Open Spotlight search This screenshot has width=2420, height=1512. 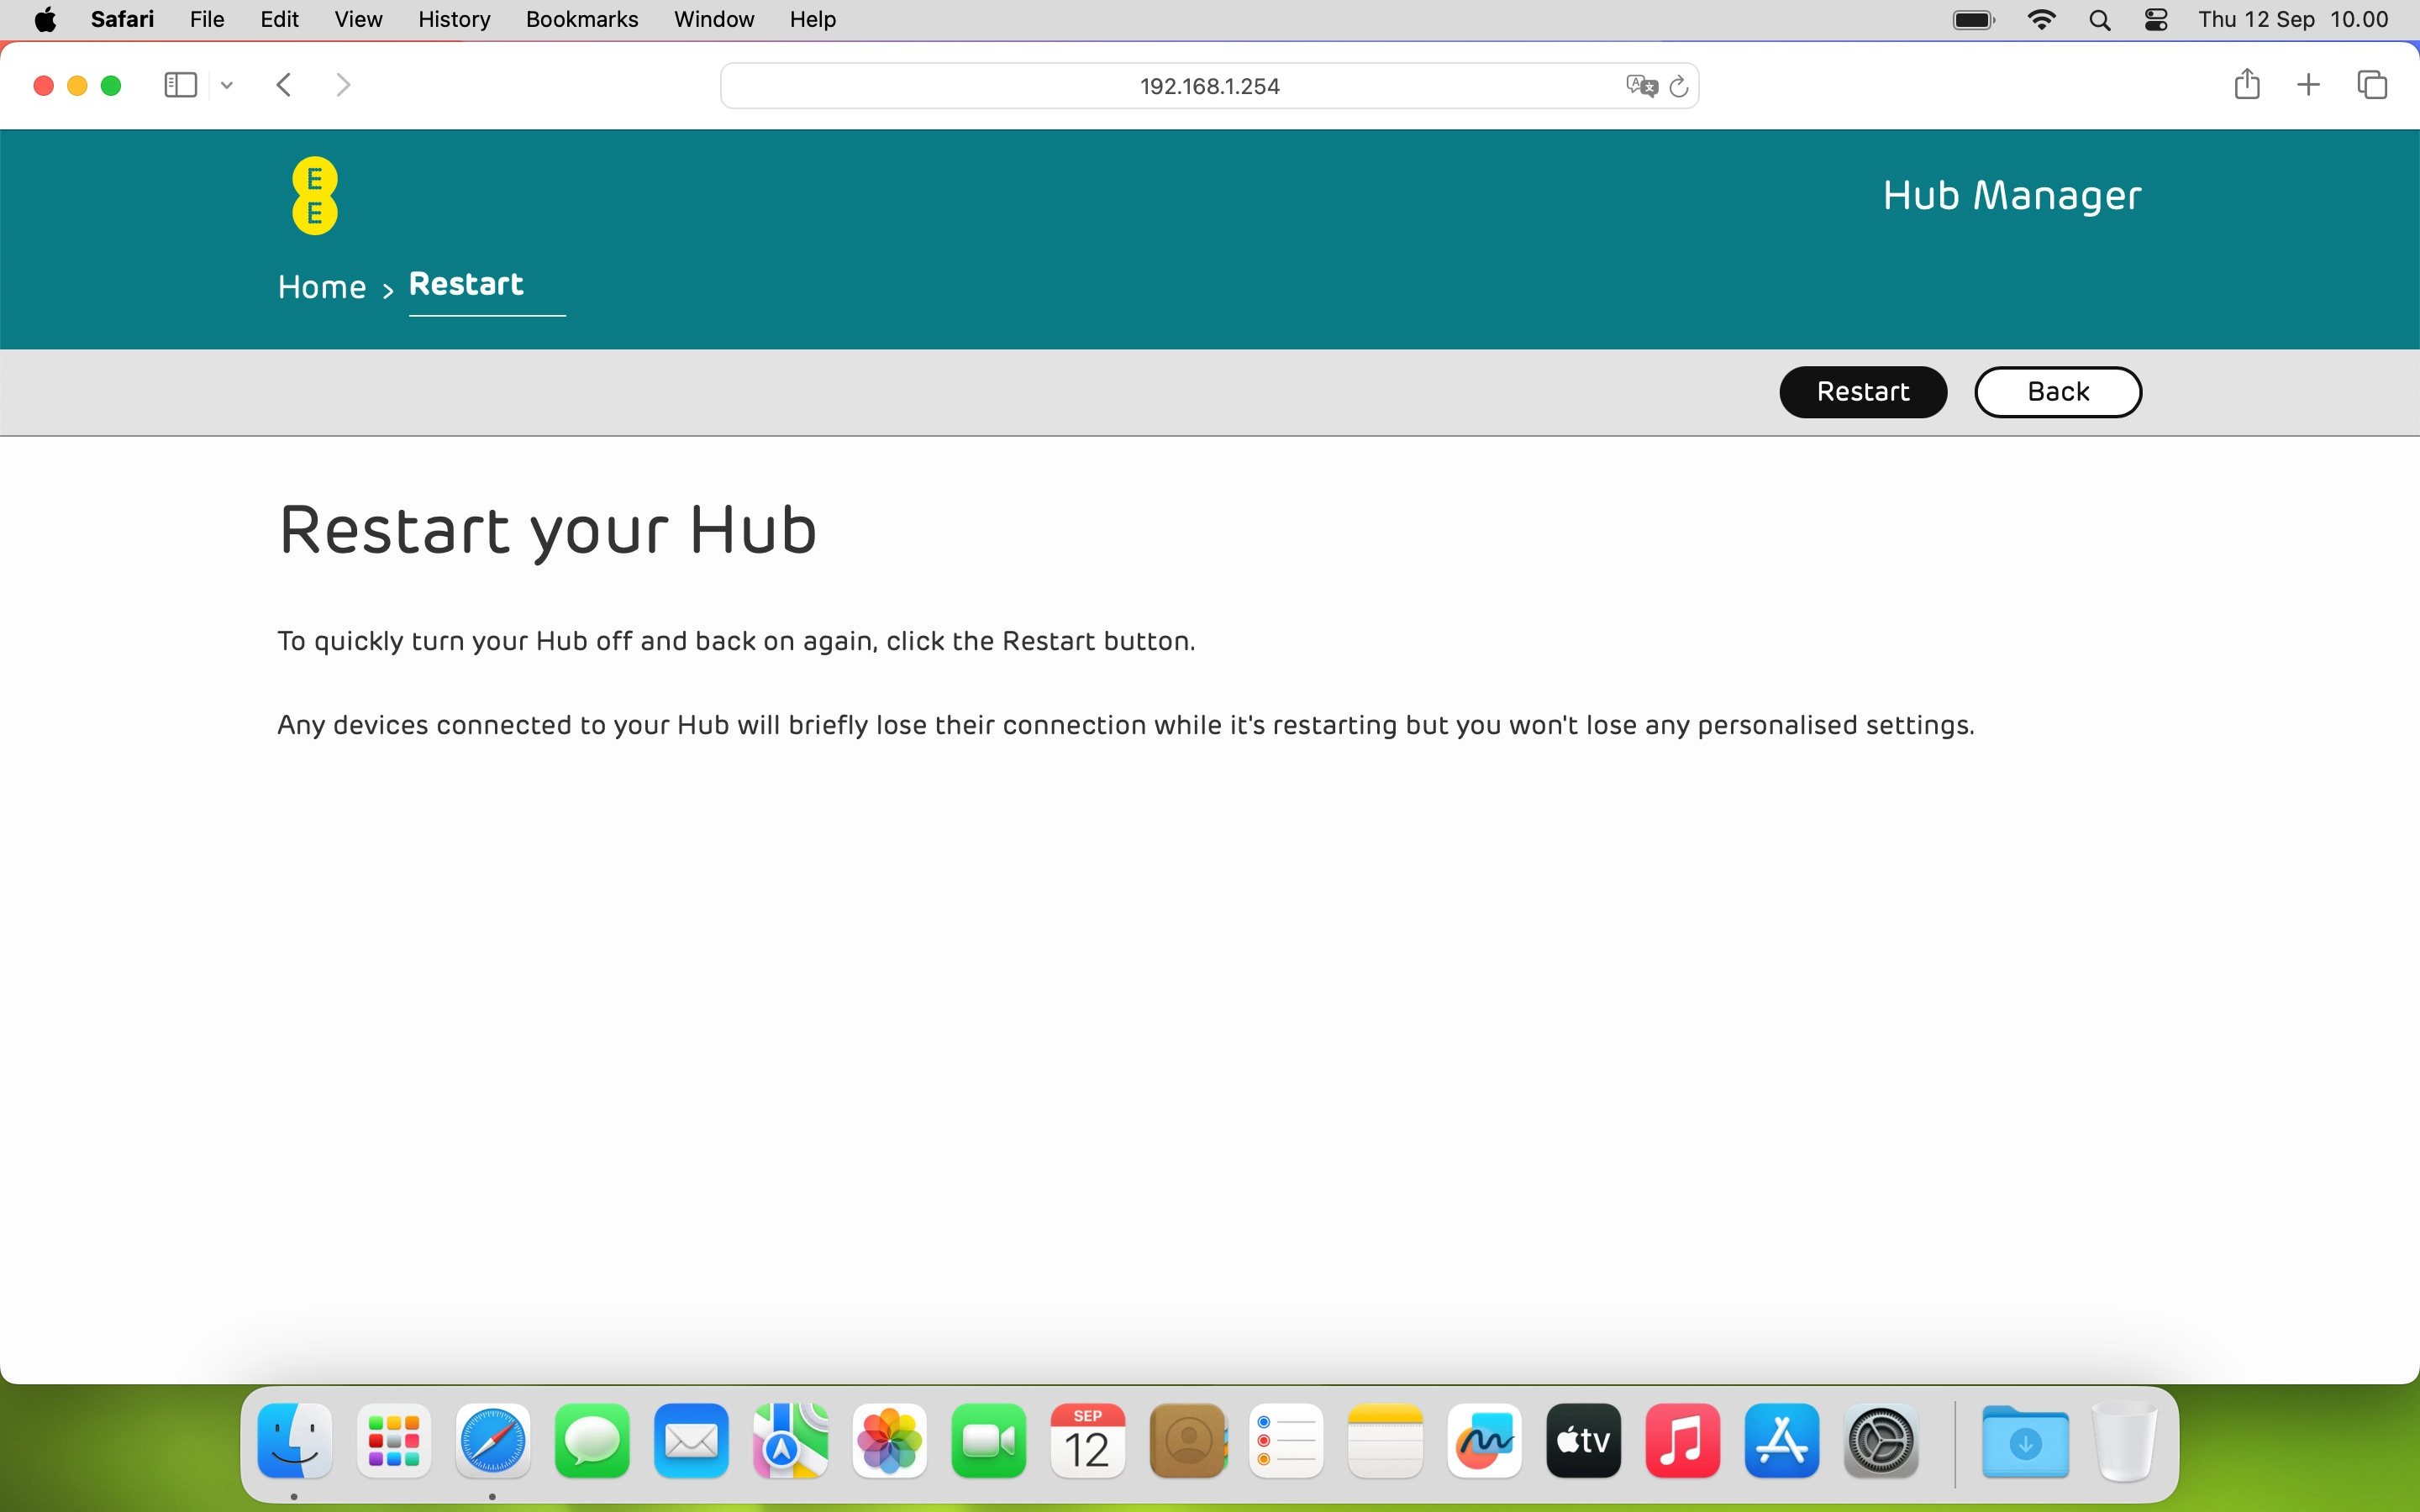coord(2100,19)
